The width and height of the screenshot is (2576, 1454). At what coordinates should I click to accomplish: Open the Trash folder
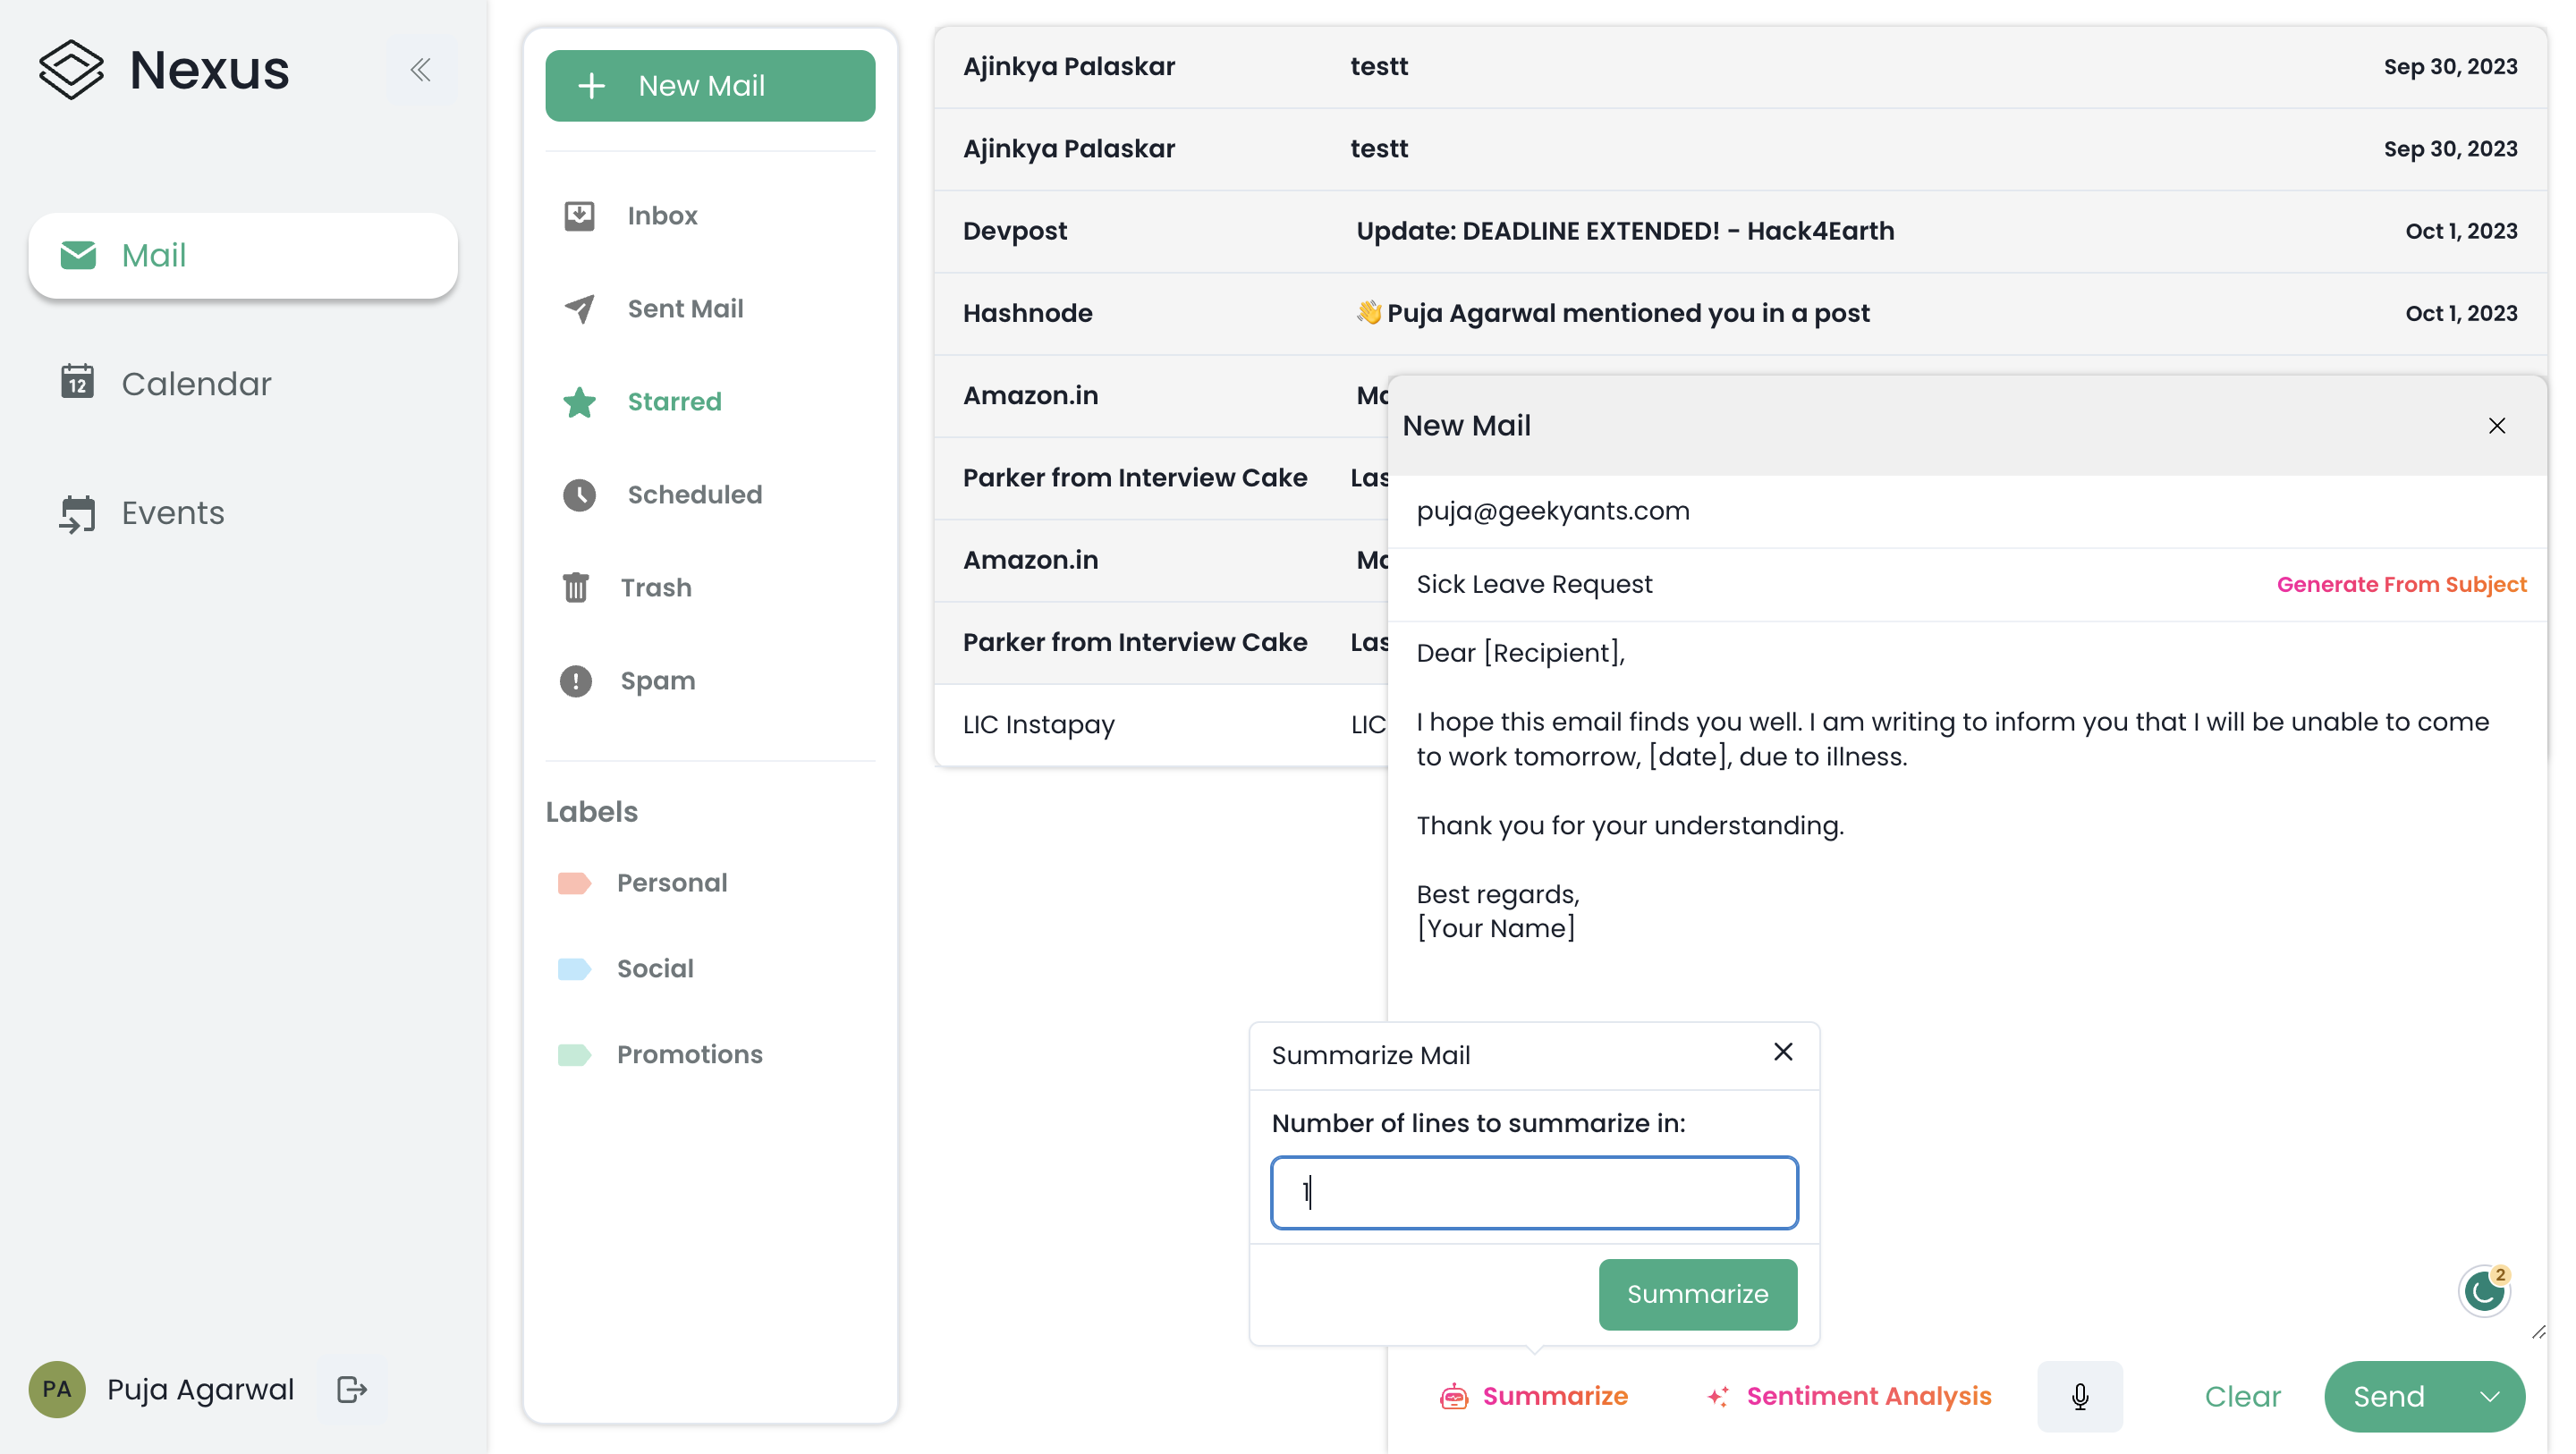point(655,588)
